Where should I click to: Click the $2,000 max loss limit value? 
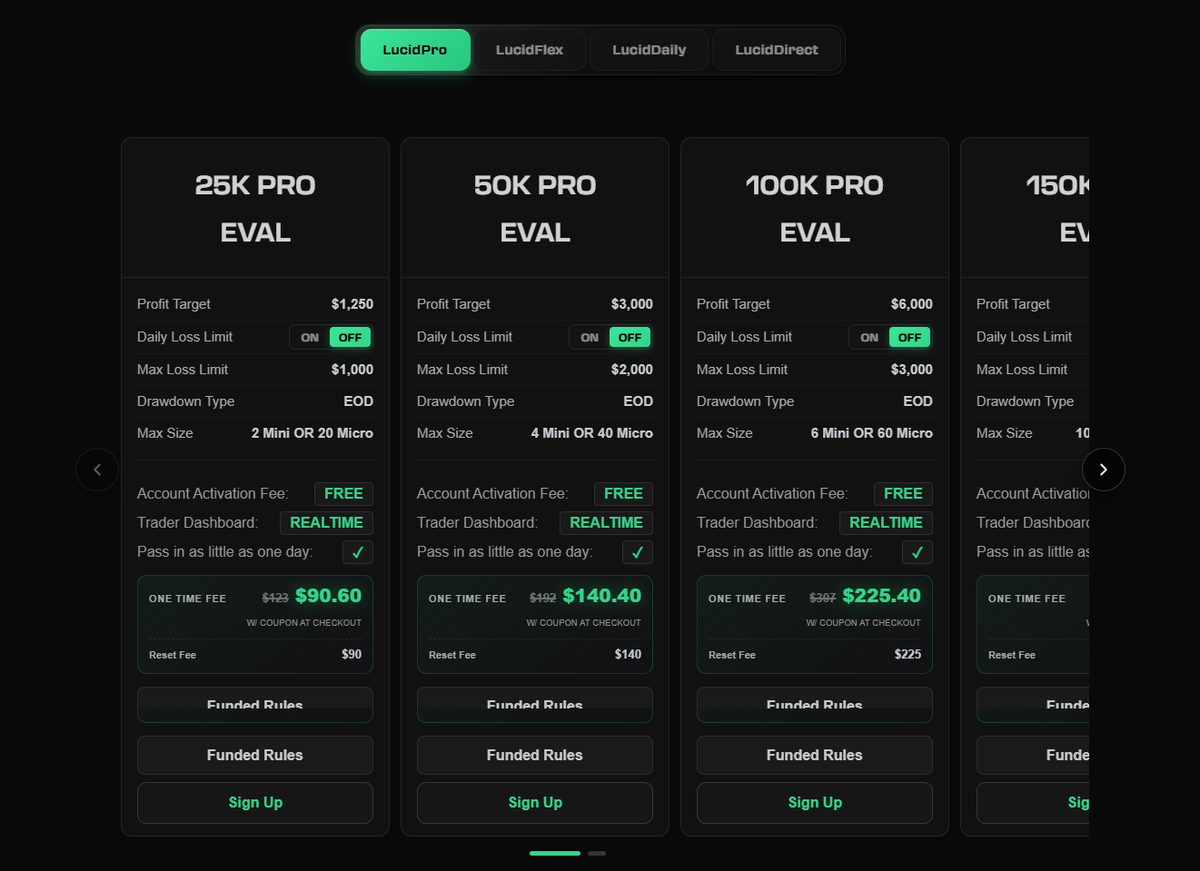click(x=632, y=369)
